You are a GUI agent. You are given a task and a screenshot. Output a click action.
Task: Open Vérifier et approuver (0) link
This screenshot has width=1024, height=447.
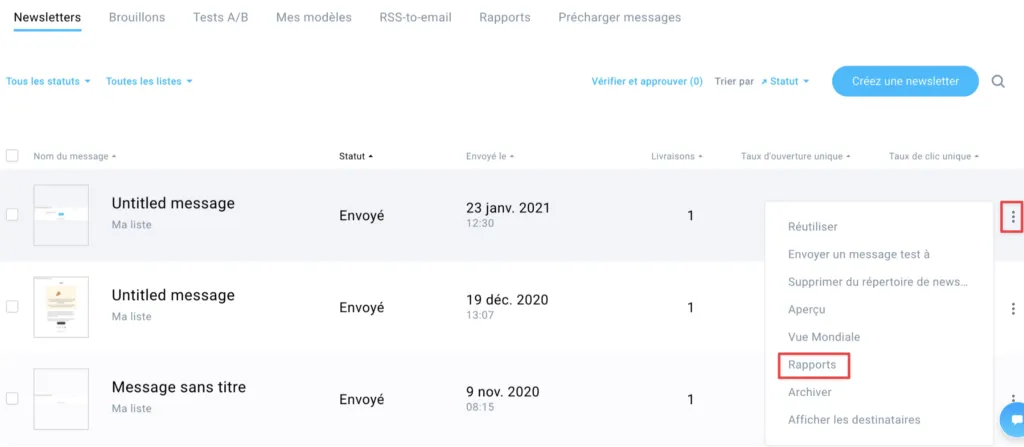click(647, 82)
